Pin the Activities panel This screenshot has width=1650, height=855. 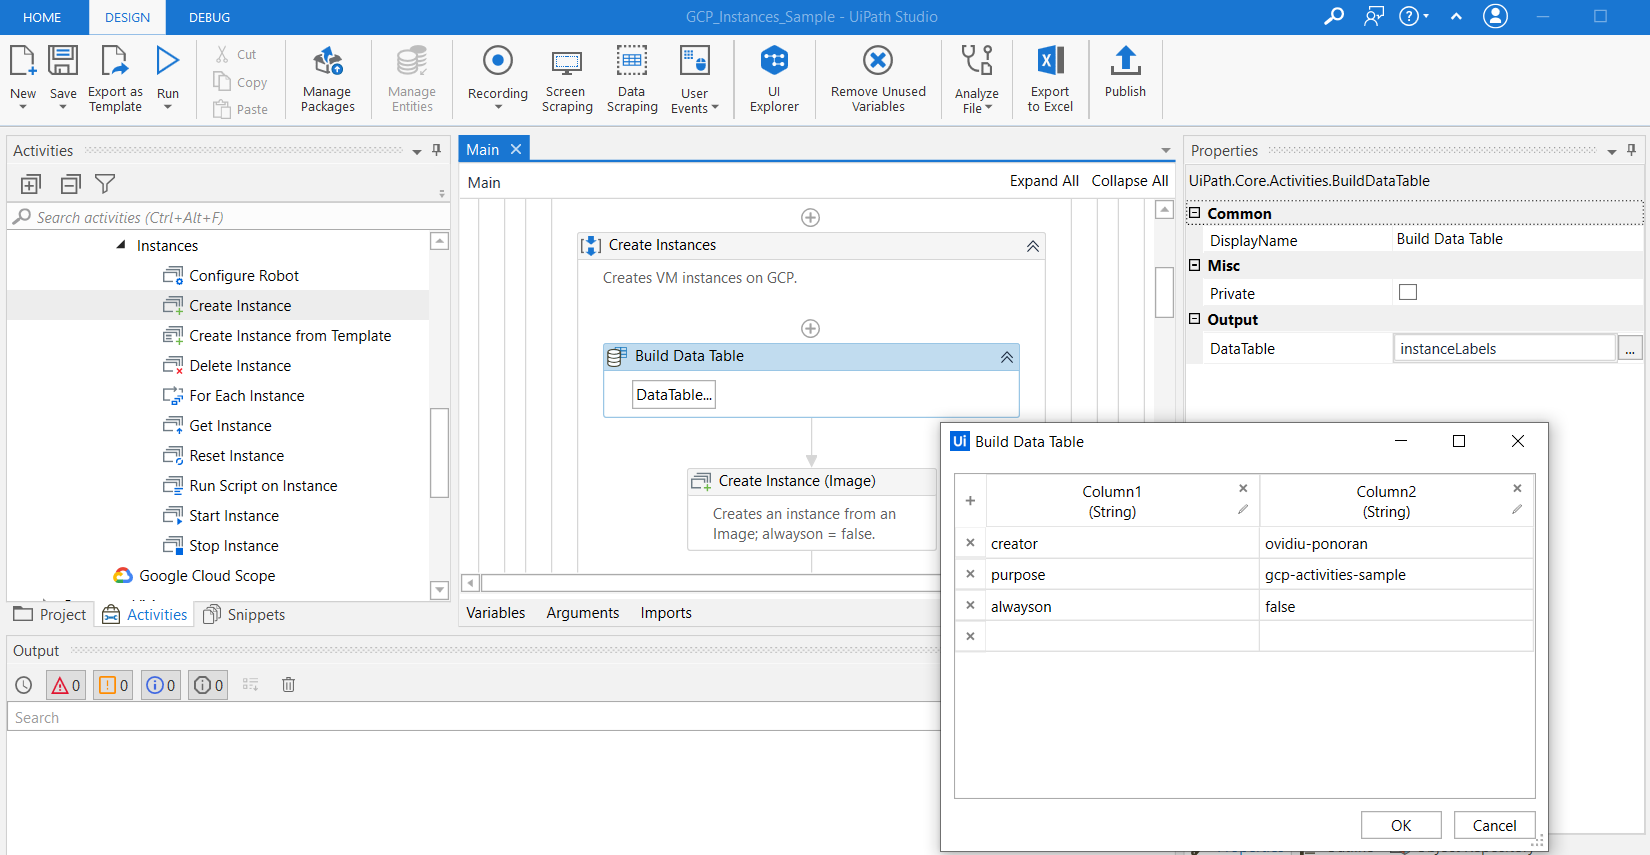tap(436, 150)
